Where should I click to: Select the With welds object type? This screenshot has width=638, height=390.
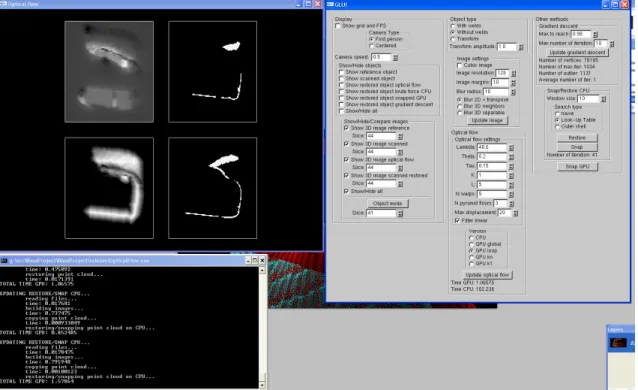pyautogui.click(x=453, y=26)
